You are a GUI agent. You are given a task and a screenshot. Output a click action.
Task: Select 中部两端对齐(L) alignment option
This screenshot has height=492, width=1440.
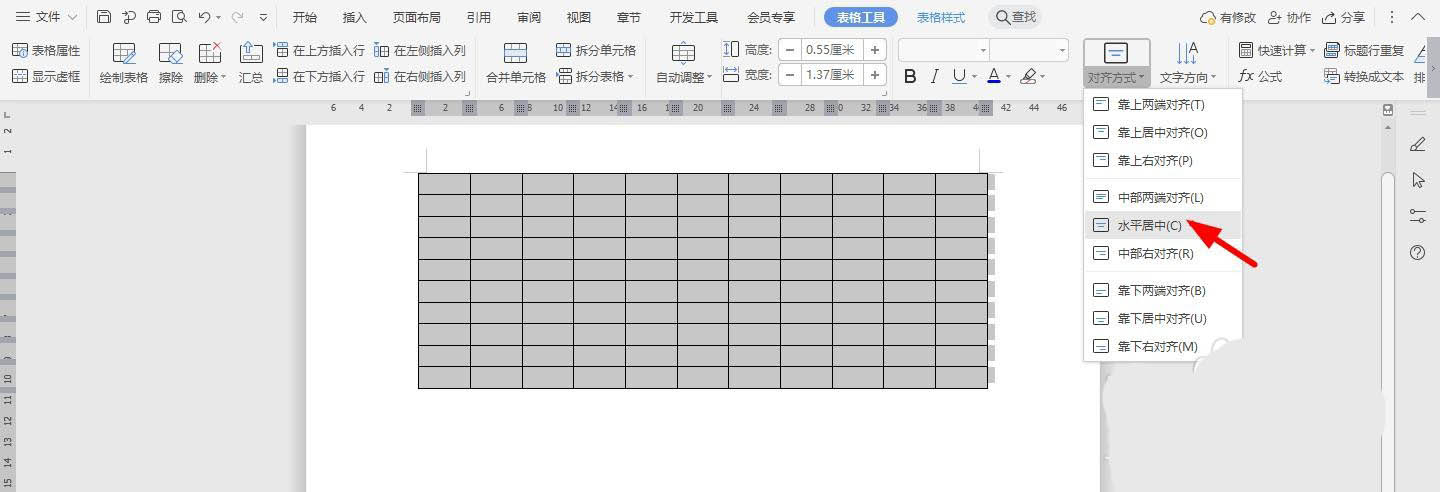coord(1162,197)
